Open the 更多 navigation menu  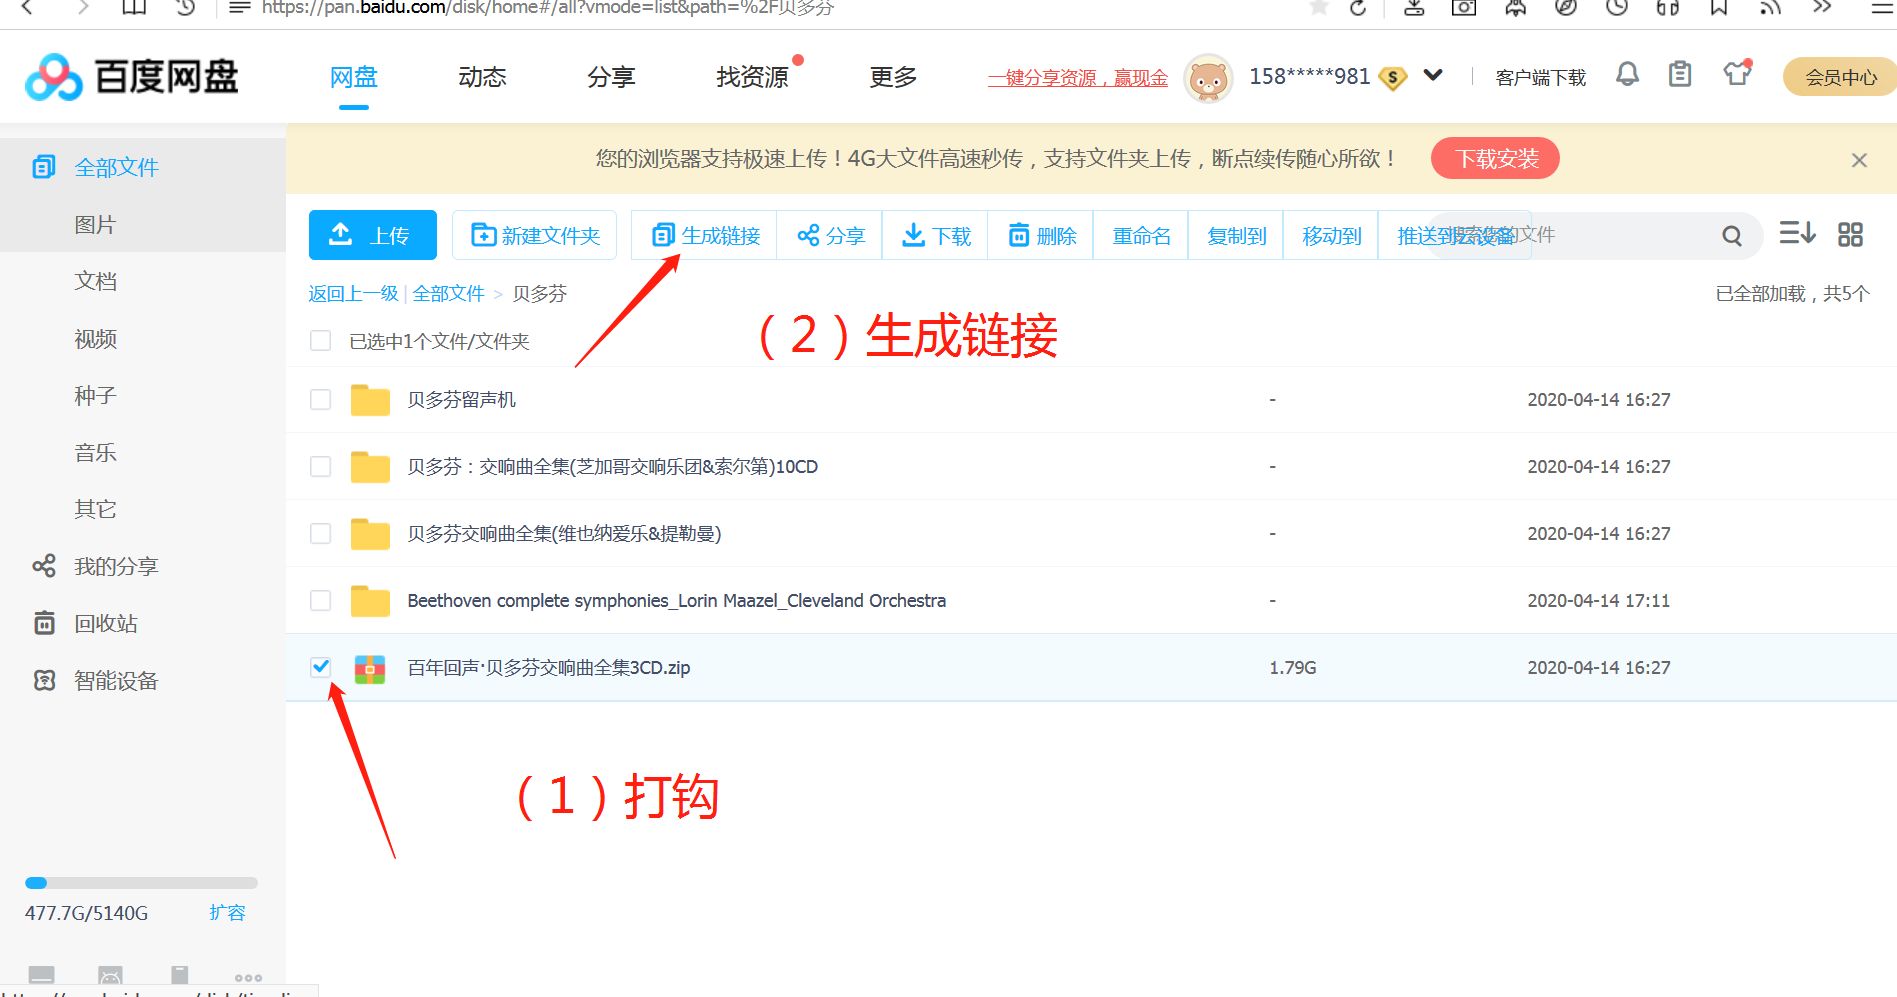coord(892,77)
